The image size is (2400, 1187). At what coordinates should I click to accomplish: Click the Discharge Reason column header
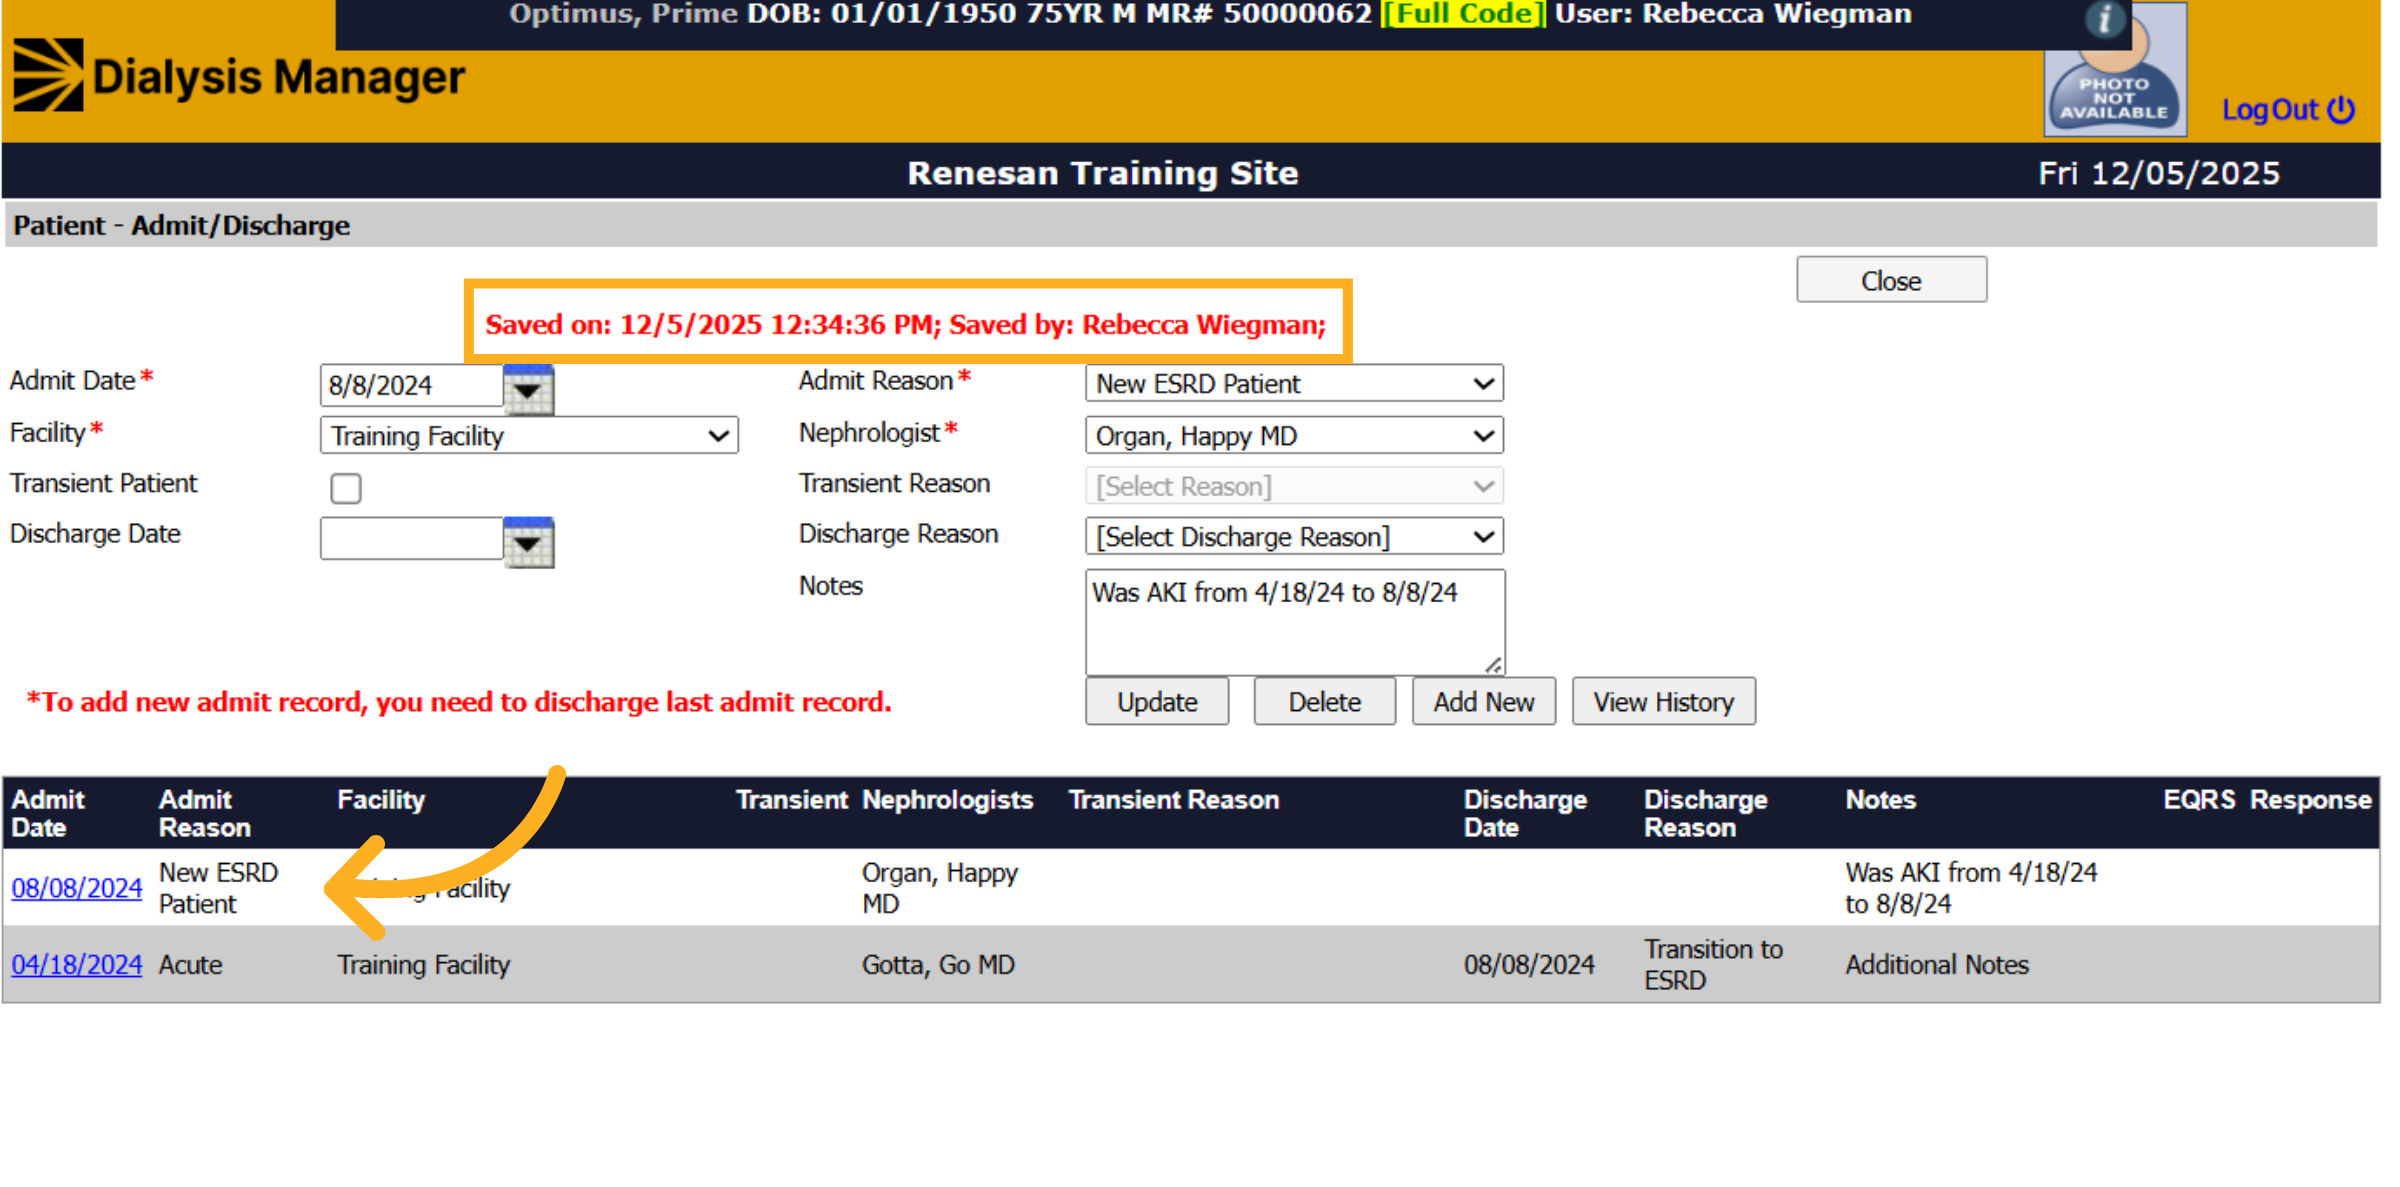click(1705, 814)
